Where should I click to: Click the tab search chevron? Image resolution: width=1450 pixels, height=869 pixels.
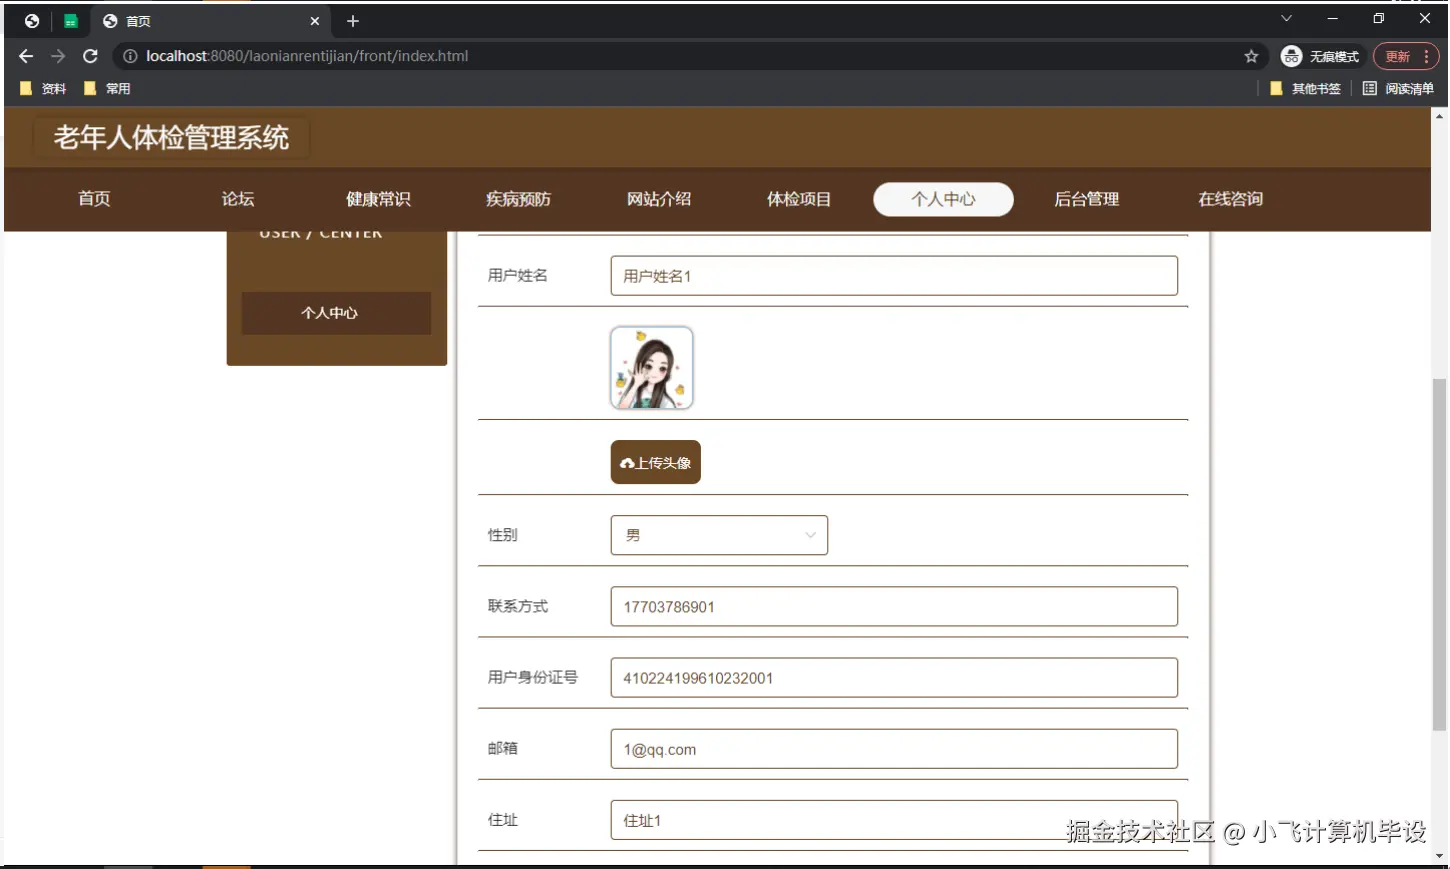tap(1286, 18)
